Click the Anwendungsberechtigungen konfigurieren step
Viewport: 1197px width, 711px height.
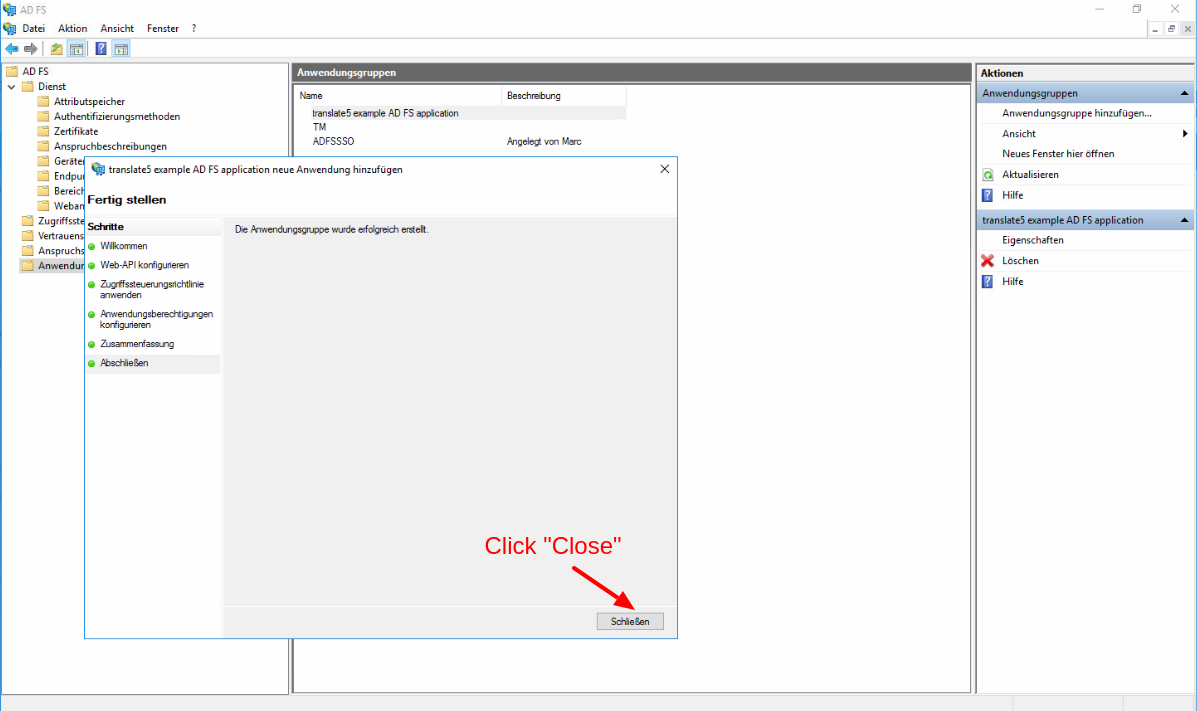[x=156, y=319]
